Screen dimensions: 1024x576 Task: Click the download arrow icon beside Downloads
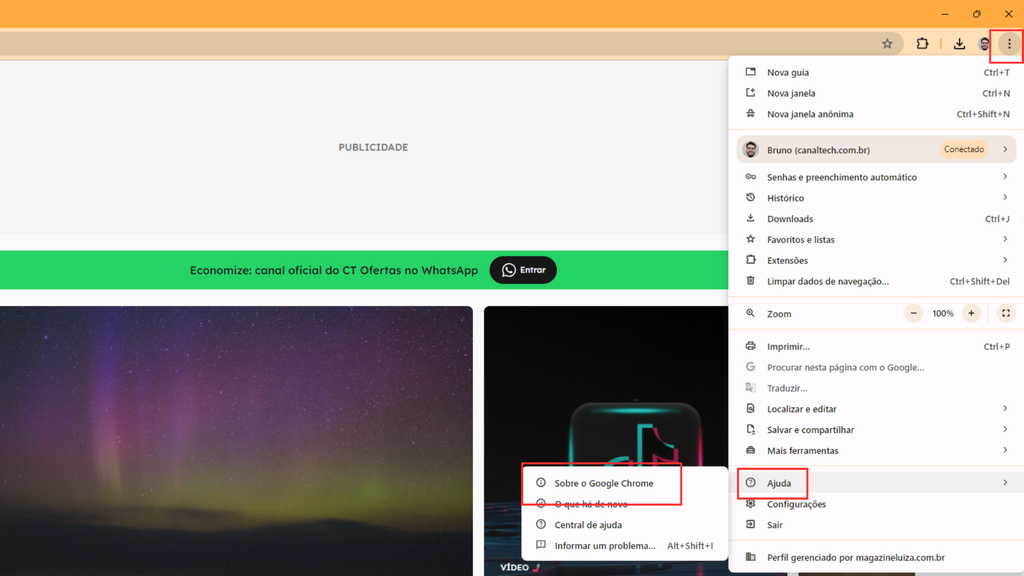point(750,218)
